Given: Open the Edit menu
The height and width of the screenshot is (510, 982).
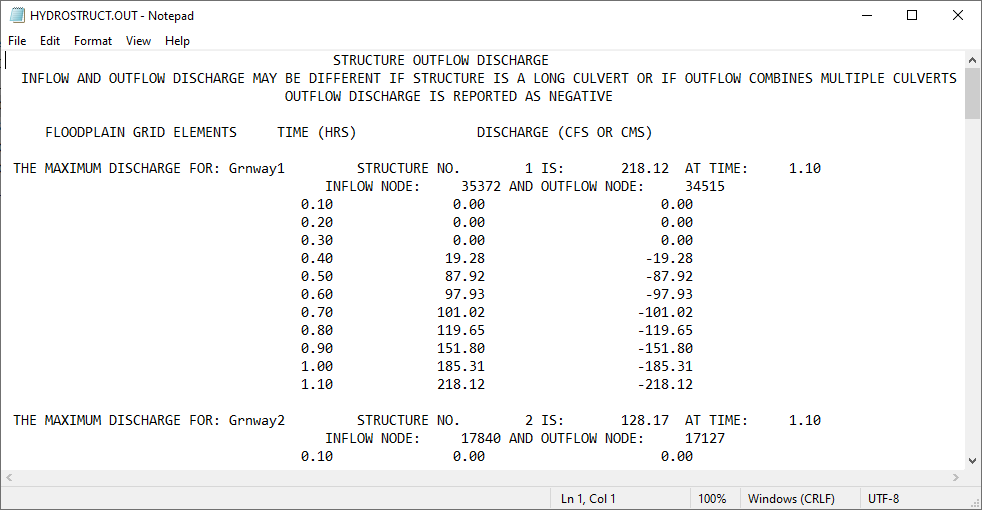Looking at the screenshot, I should coord(50,41).
